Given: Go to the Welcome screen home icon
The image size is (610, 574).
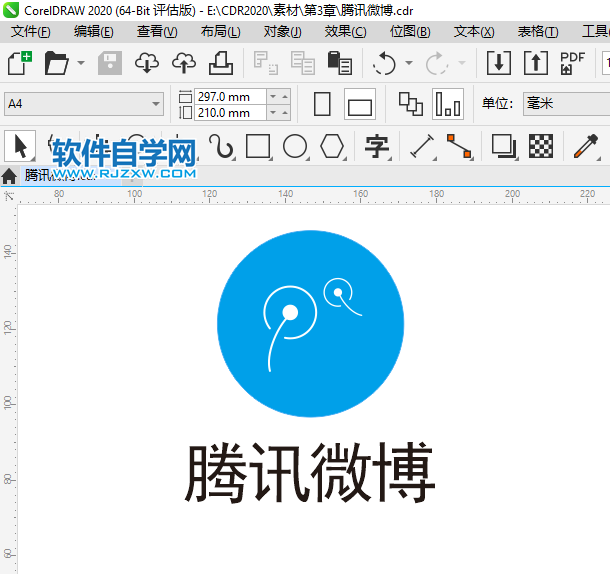Looking at the screenshot, I should point(9,176).
